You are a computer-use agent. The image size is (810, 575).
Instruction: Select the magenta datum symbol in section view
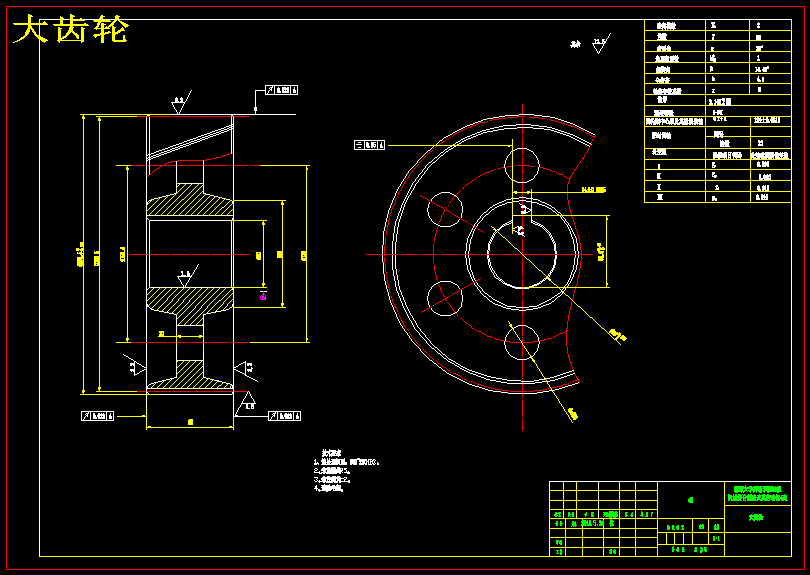[x=263, y=296]
